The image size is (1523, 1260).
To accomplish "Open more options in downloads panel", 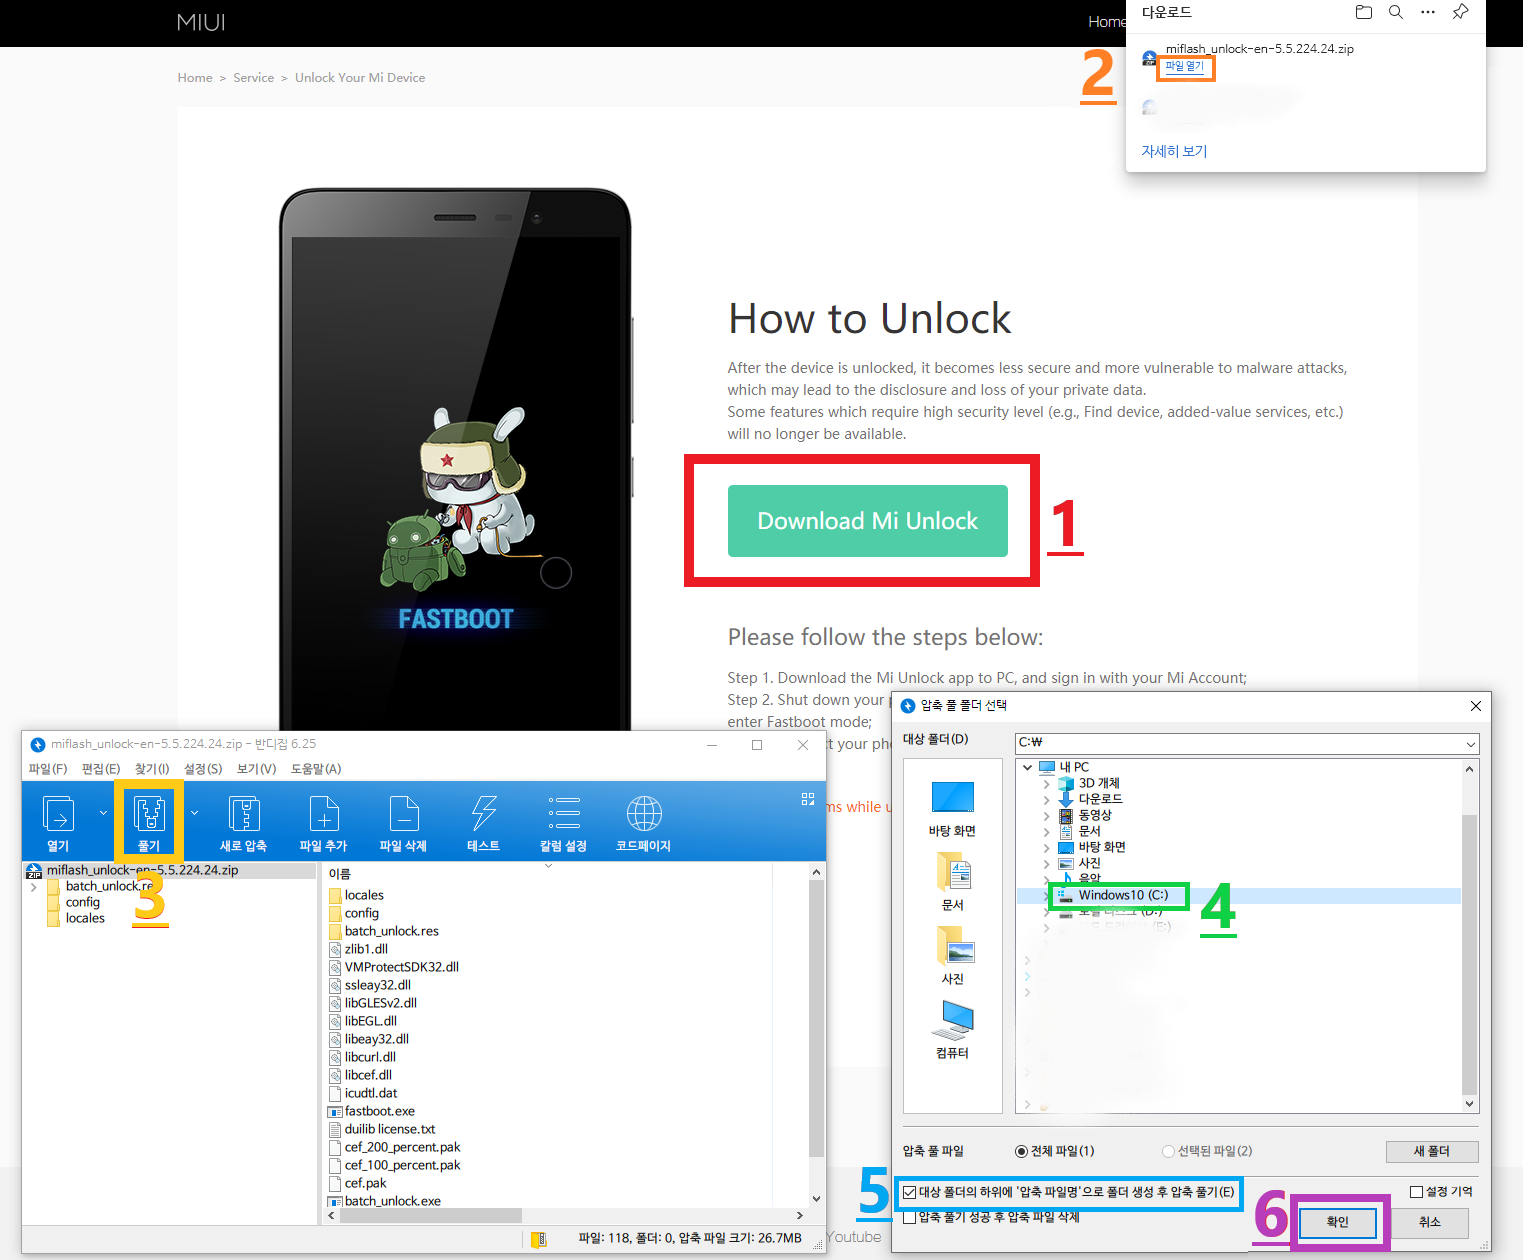I will coord(1428,12).
